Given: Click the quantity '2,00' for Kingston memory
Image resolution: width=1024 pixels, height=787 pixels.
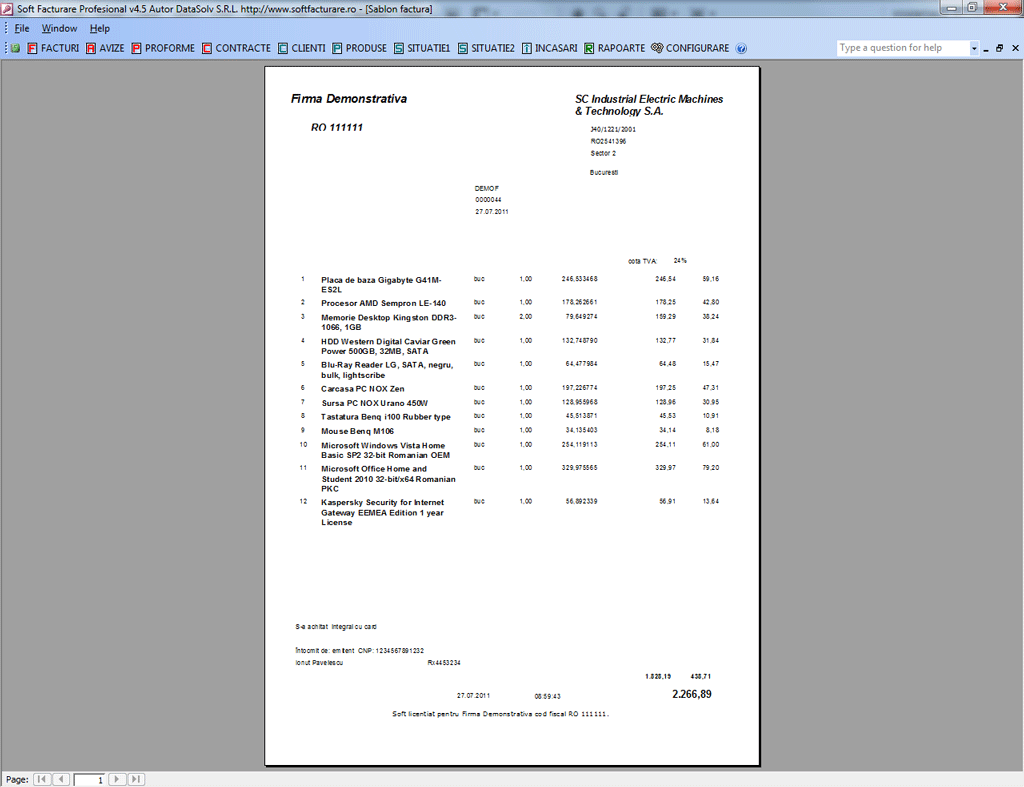Looking at the screenshot, I should 526,317.
